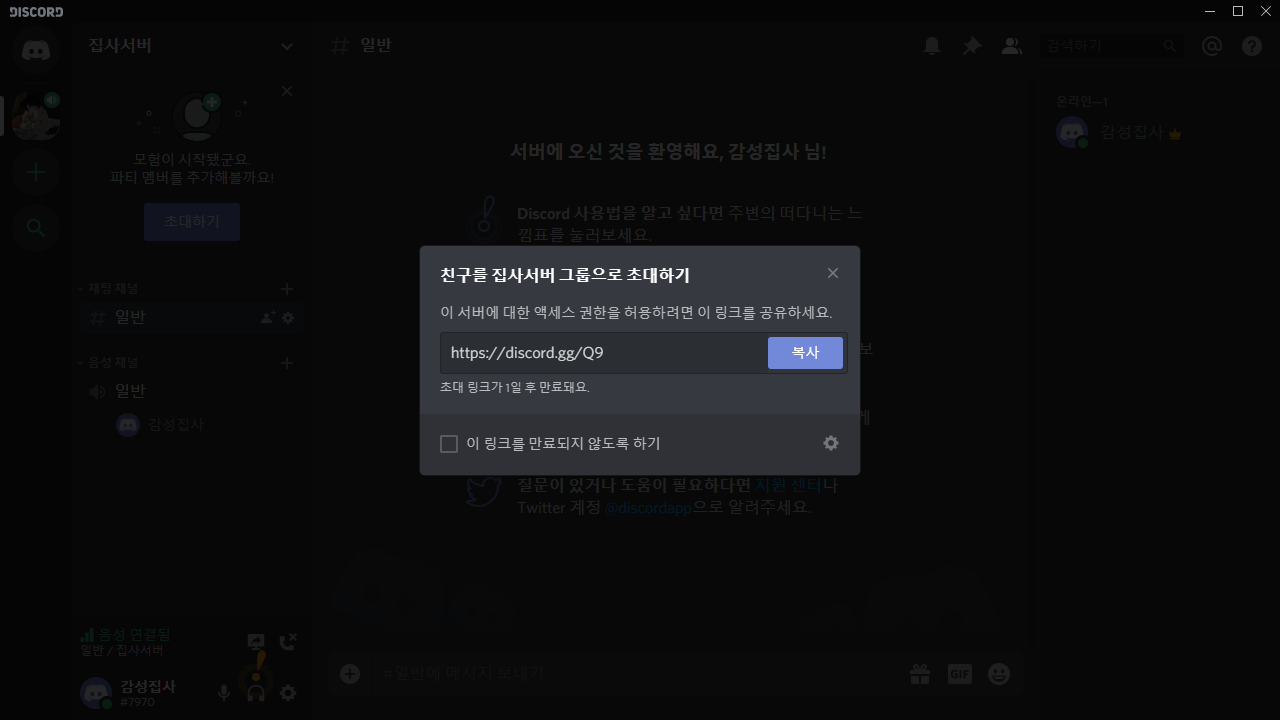The height and width of the screenshot is (720, 1280).
Task: Add a server with plus icon
Action: pyautogui.click(x=36, y=172)
